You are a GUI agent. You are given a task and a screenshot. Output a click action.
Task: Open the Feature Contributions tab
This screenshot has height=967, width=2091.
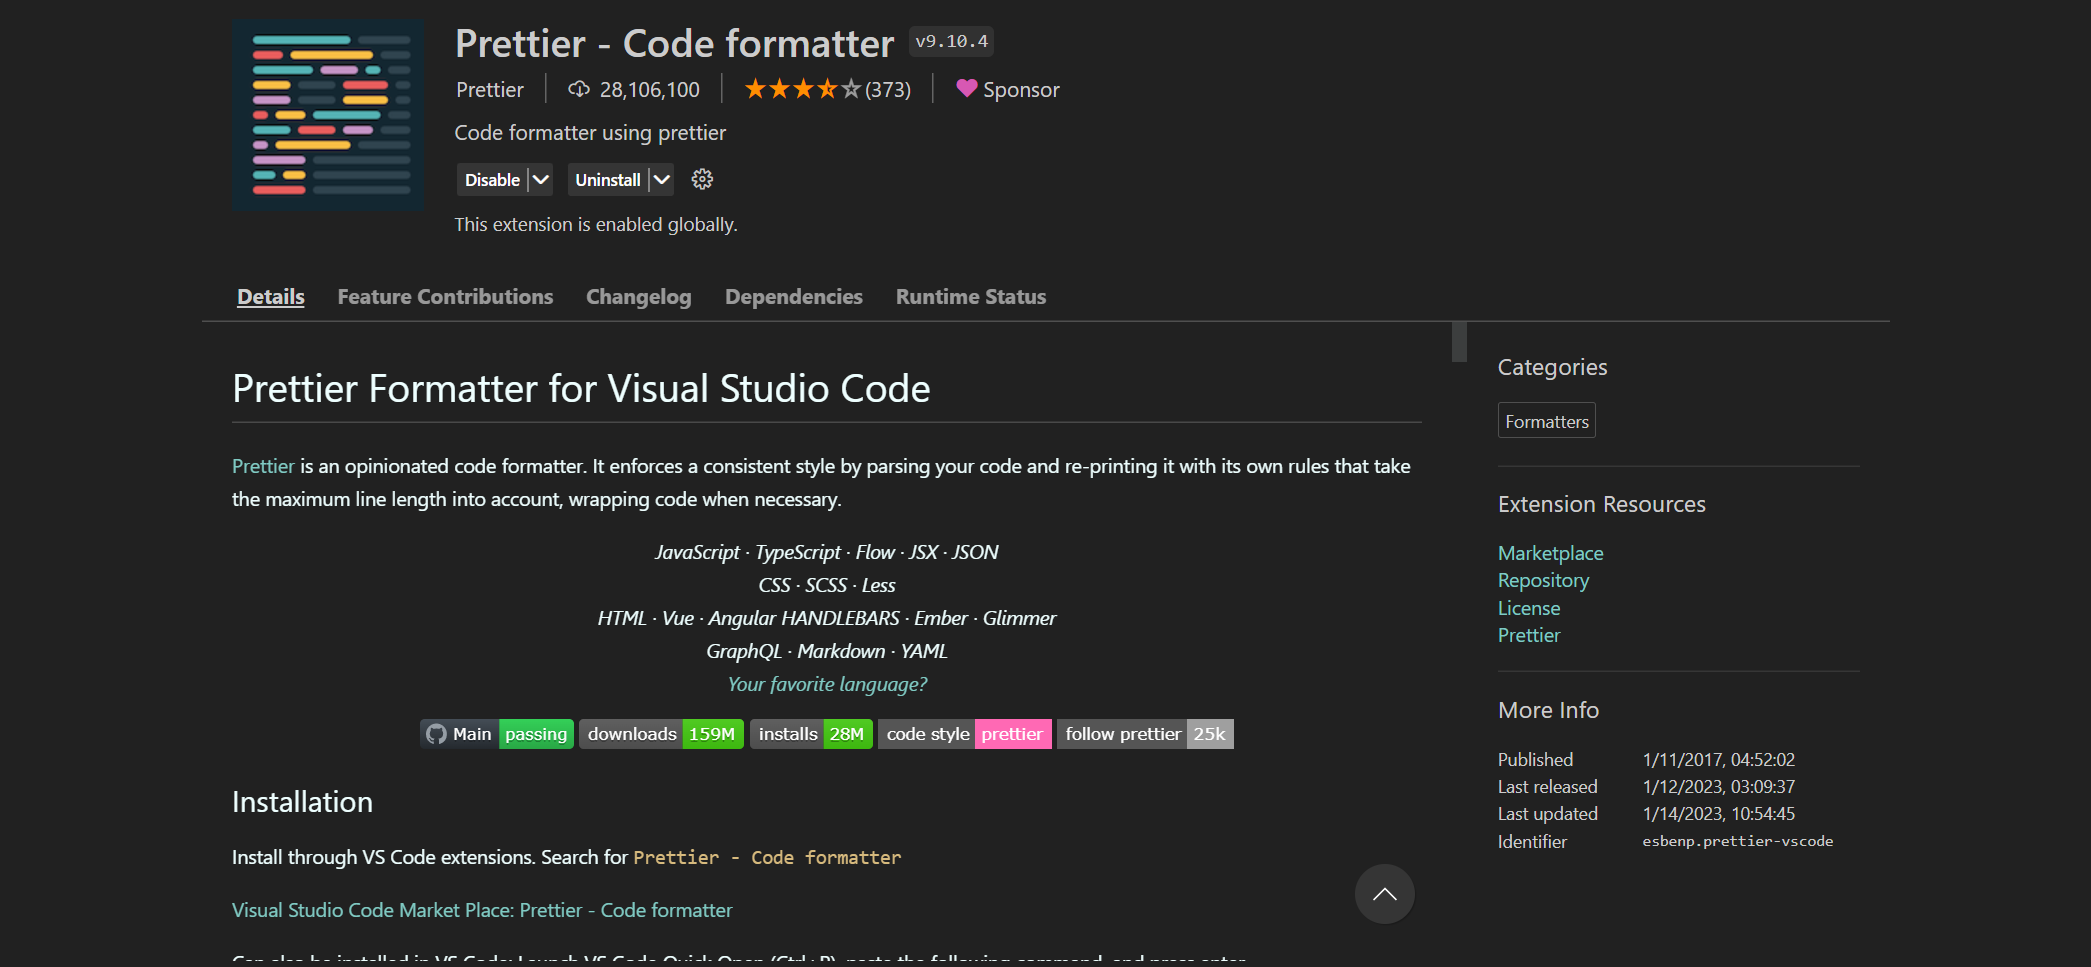[445, 297]
